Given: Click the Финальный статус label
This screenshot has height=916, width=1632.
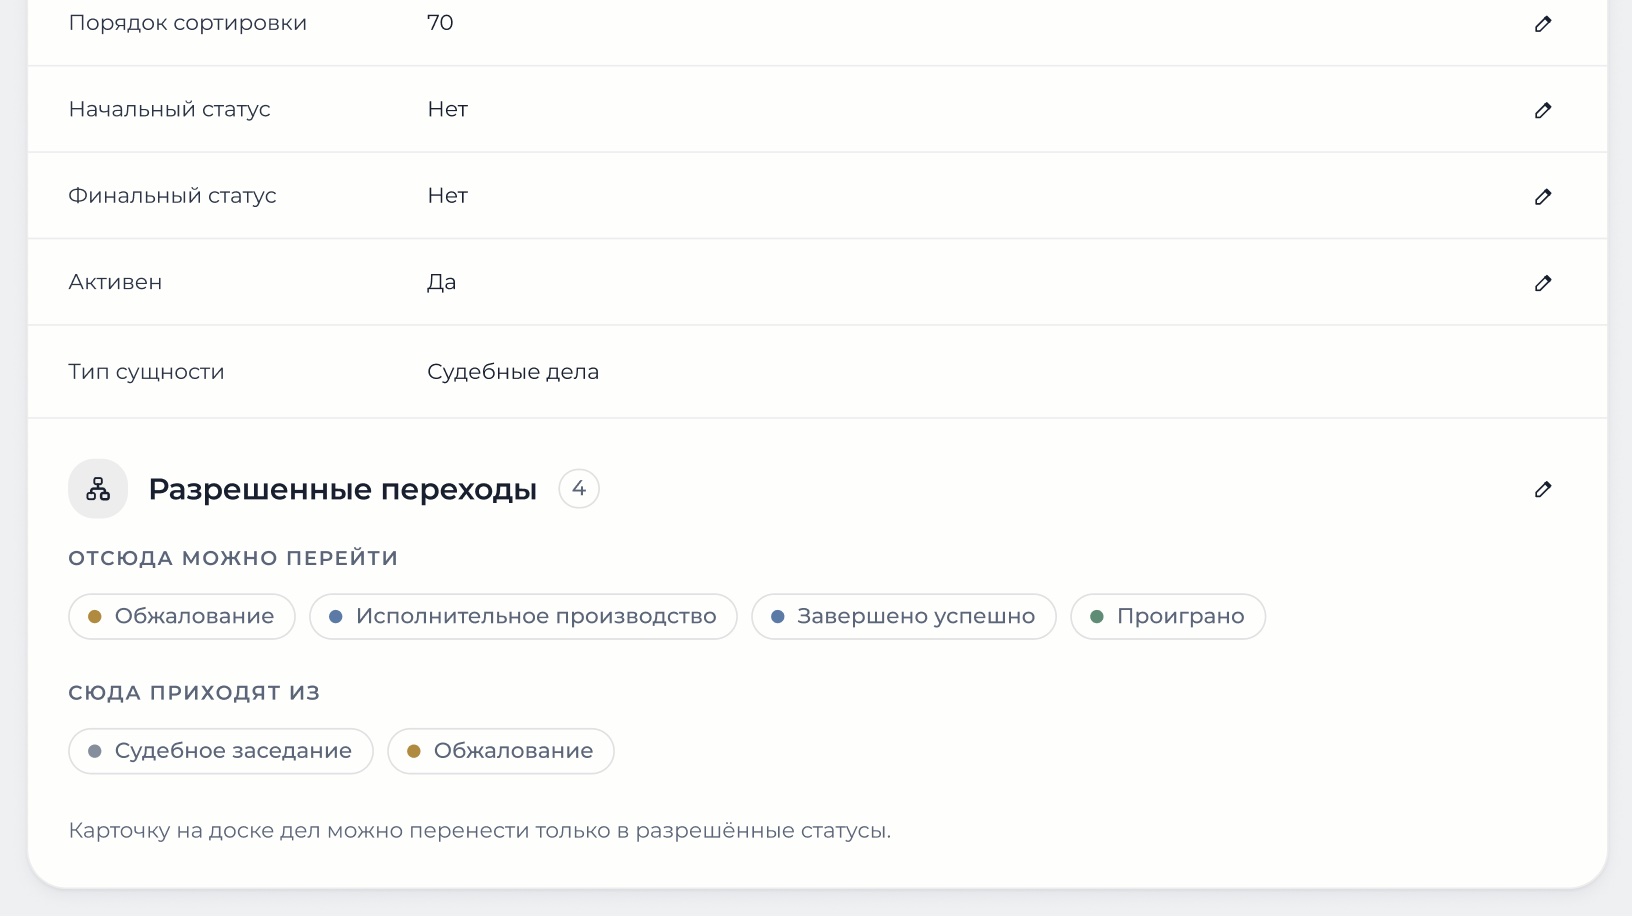Looking at the screenshot, I should [x=172, y=196].
